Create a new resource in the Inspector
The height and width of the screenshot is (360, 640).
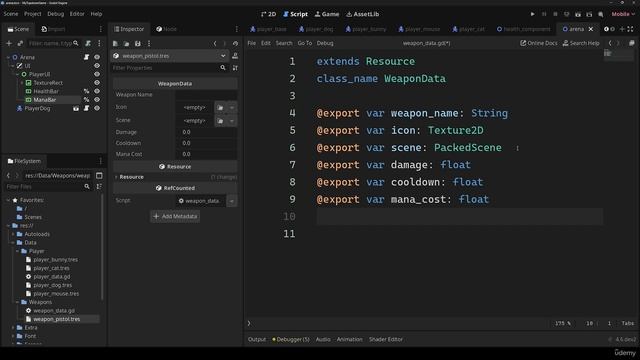(x=116, y=43)
